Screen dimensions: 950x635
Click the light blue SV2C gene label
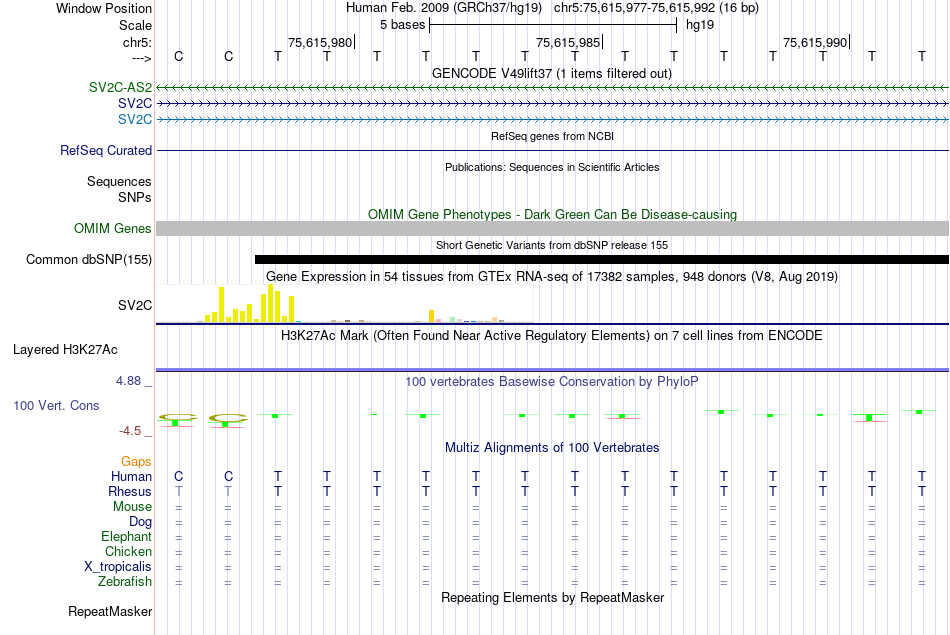[x=135, y=119]
